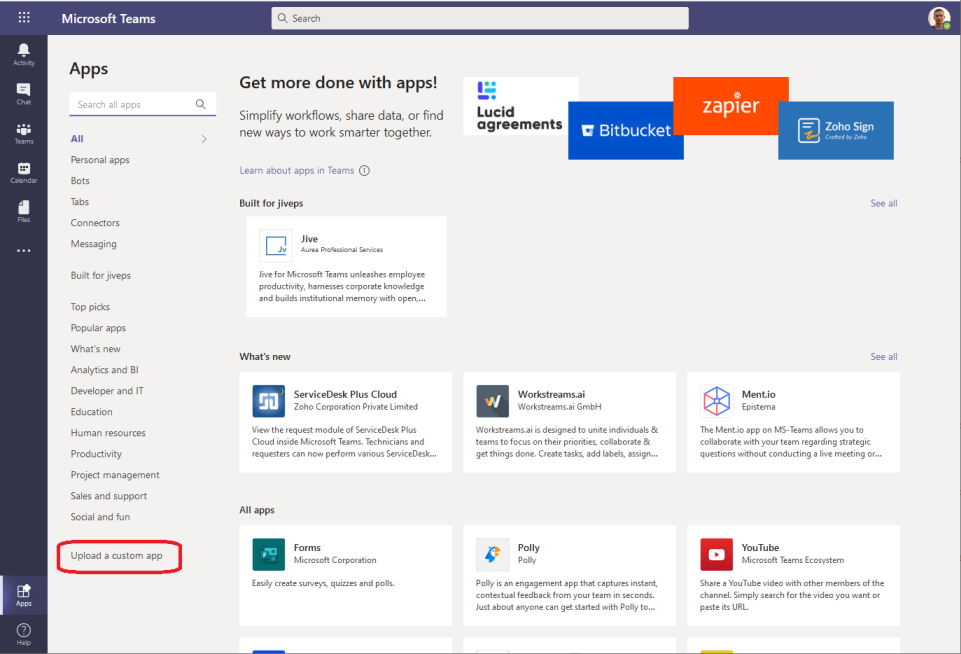Open the Help icon in sidebar

pos(24,634)
